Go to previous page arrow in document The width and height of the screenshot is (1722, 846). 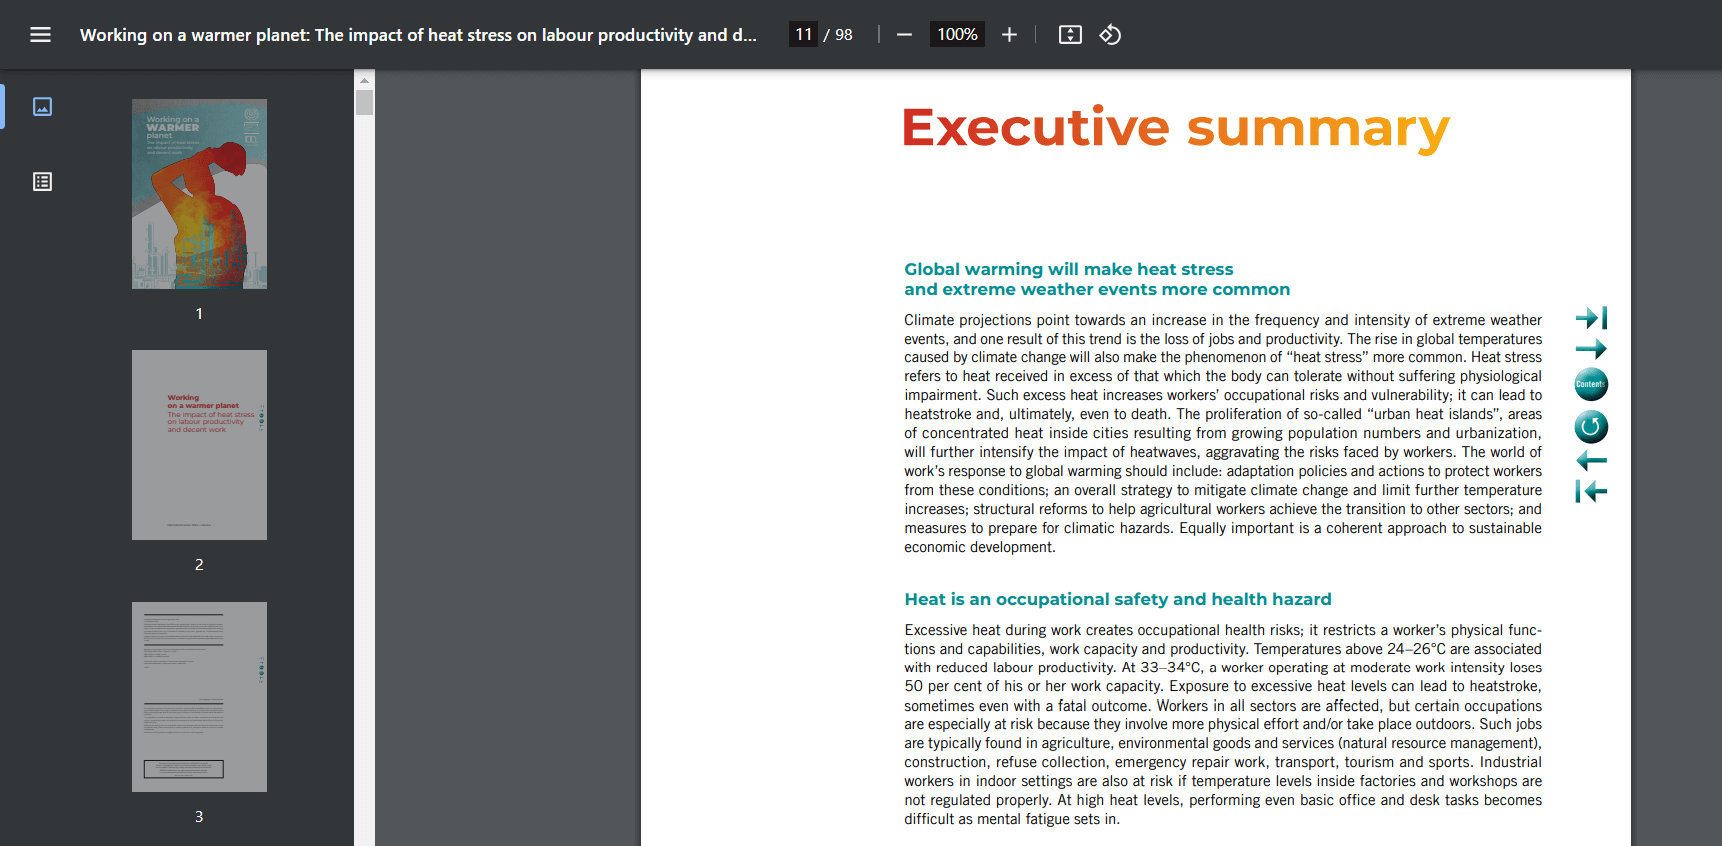1591,460
